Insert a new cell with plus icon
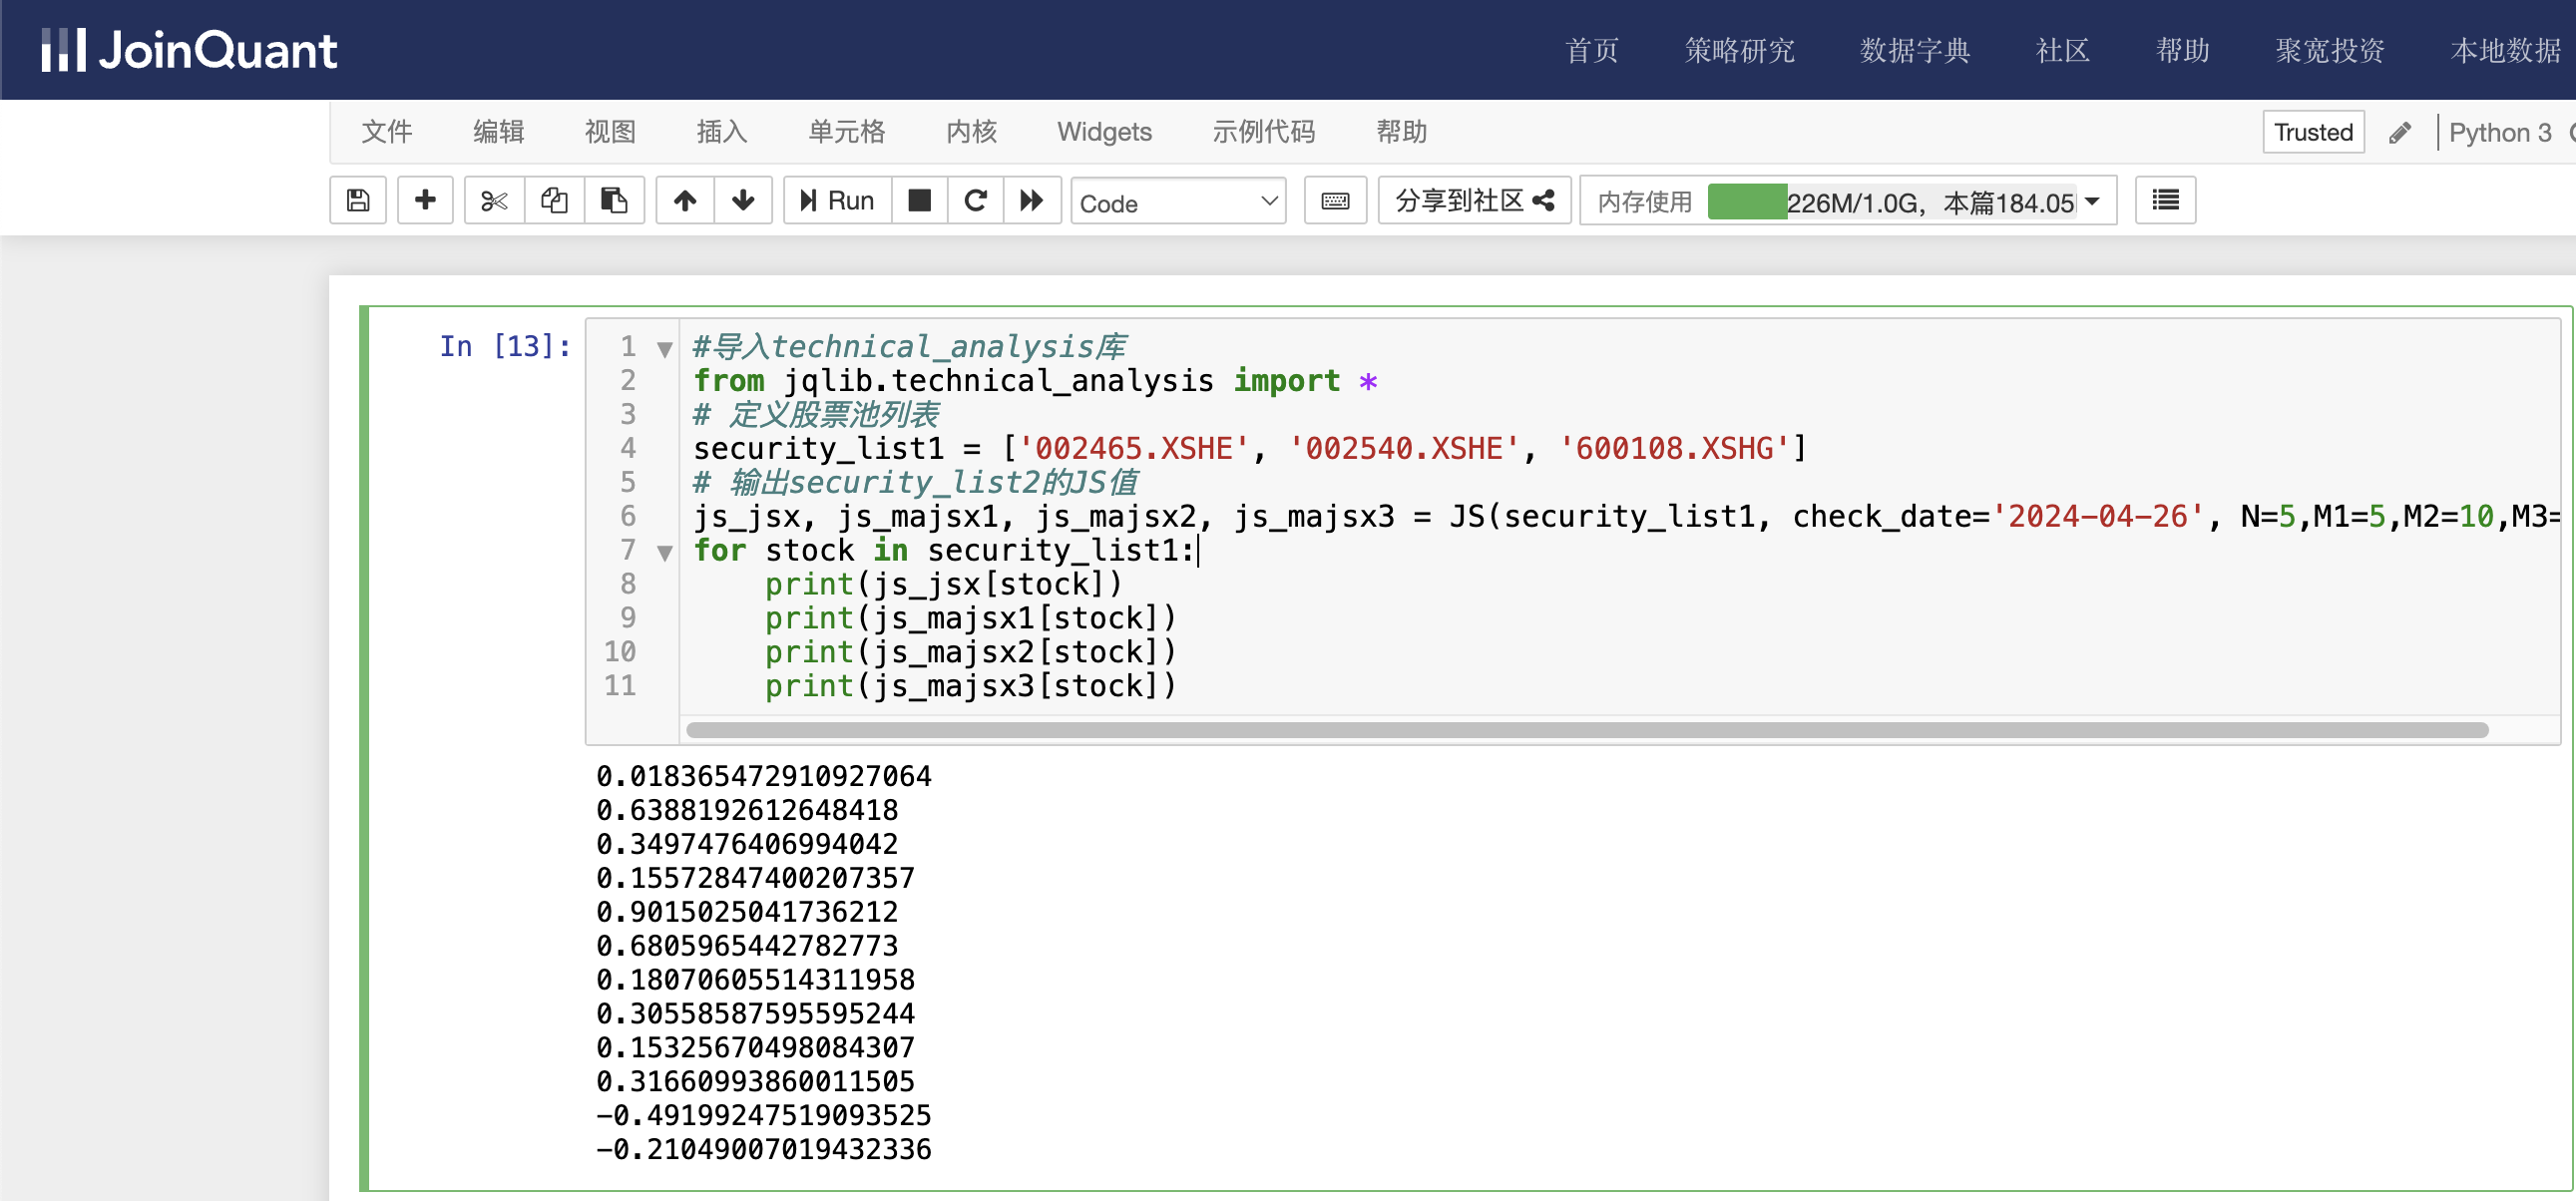The height and width of the screenshot is (1201, 2576). click(425, 201)
